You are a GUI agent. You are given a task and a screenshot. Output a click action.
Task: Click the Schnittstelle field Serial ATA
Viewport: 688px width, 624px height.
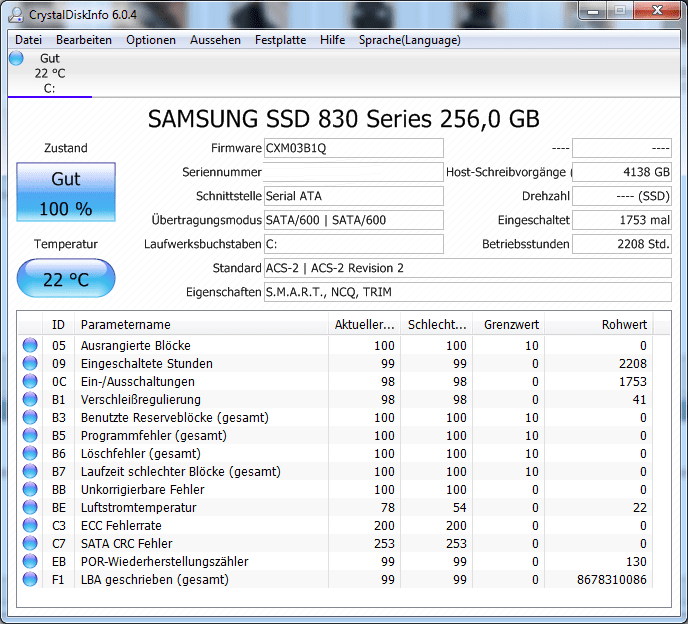click(x=354, y=196)
